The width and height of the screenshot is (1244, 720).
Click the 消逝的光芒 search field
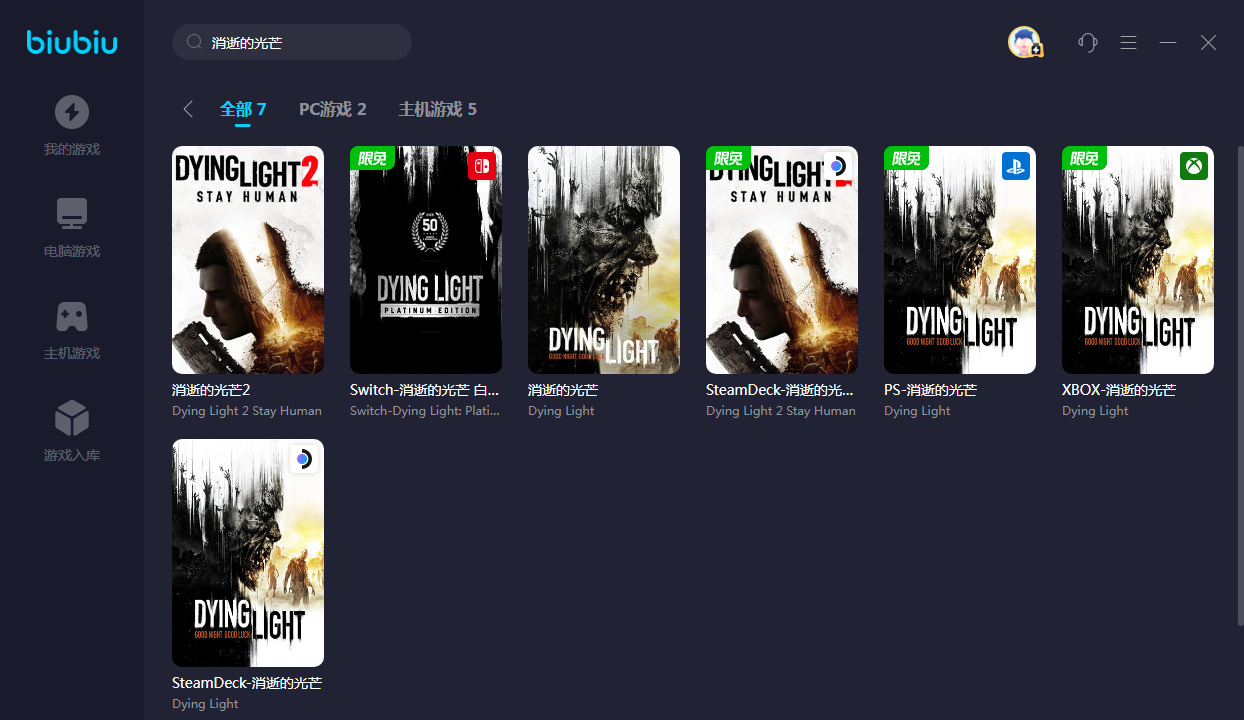(300, 43)
